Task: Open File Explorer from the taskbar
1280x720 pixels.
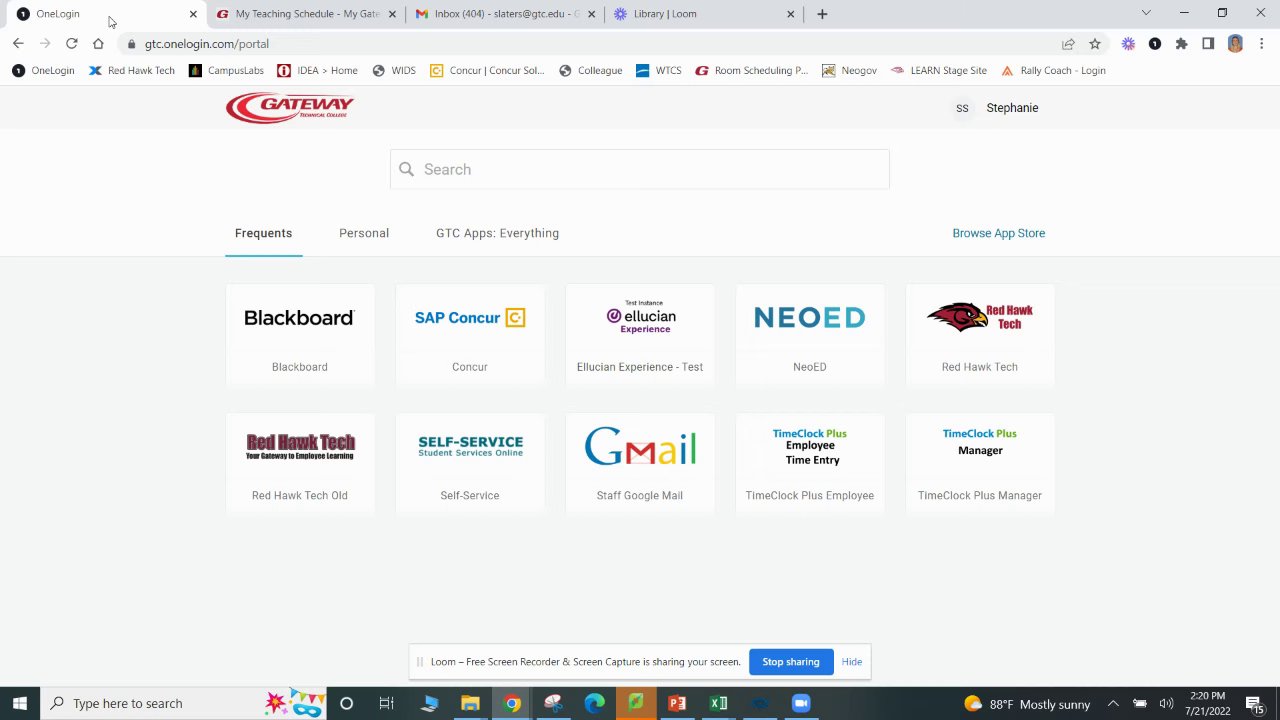Action: 470,703
